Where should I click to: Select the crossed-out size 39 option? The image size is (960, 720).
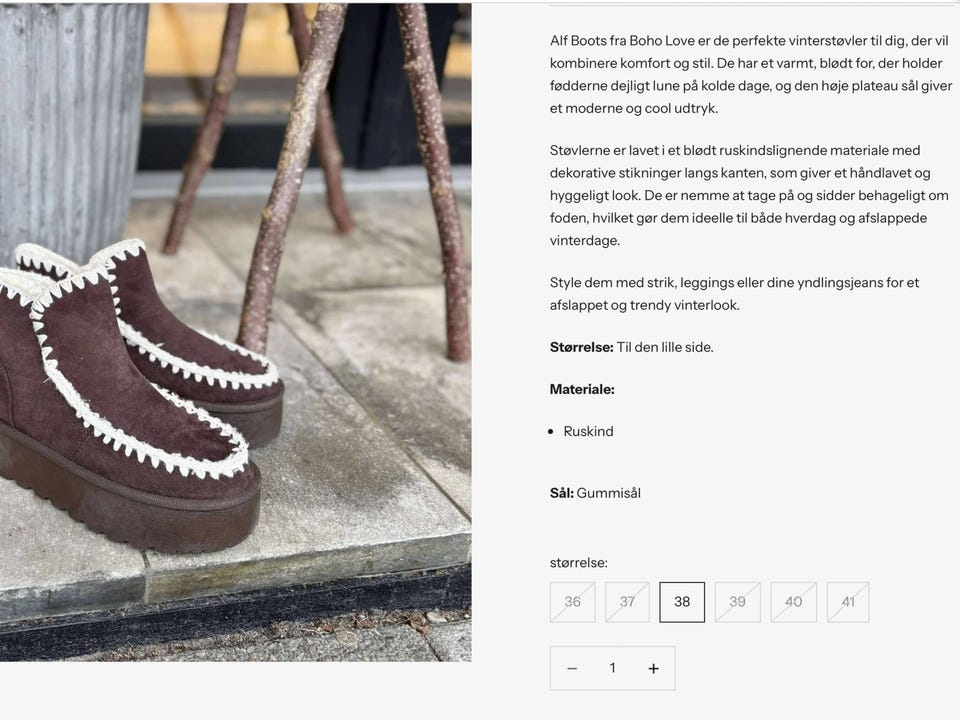738,602
